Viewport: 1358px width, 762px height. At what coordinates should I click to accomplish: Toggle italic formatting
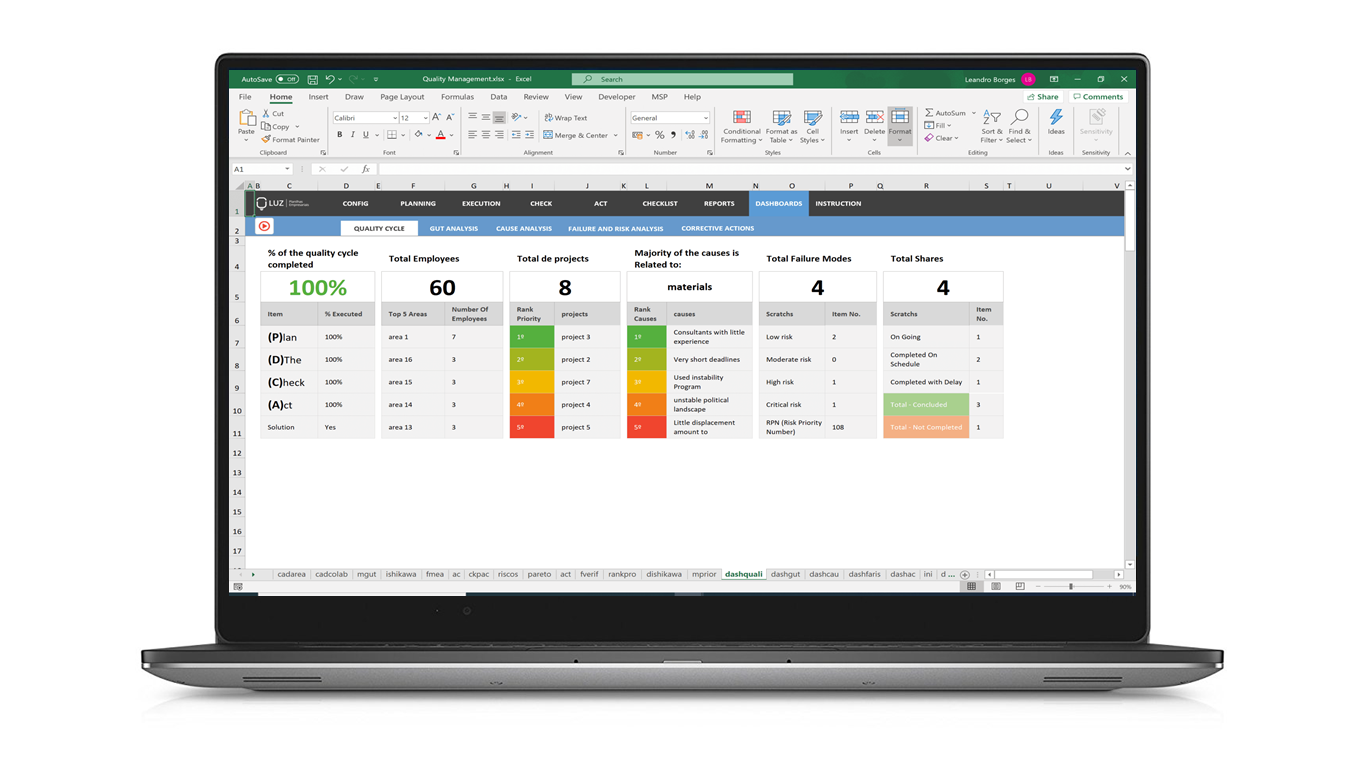(x=353, y=133)
